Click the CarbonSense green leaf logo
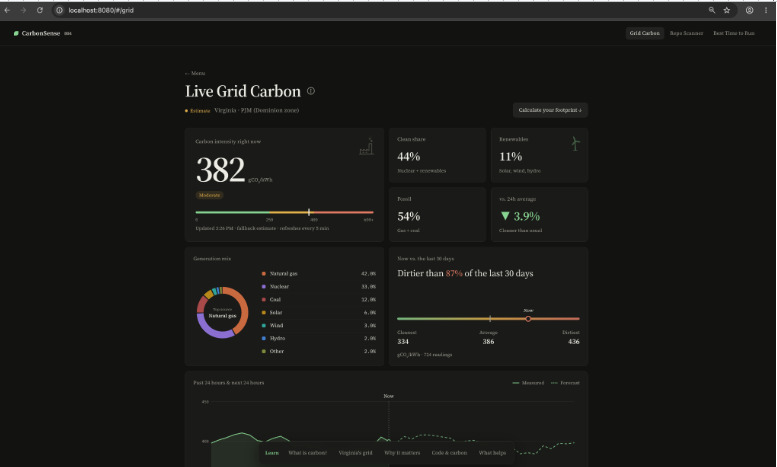Image resolution: width=777 pixels, height=467 pixels. [x=16, y=33]
